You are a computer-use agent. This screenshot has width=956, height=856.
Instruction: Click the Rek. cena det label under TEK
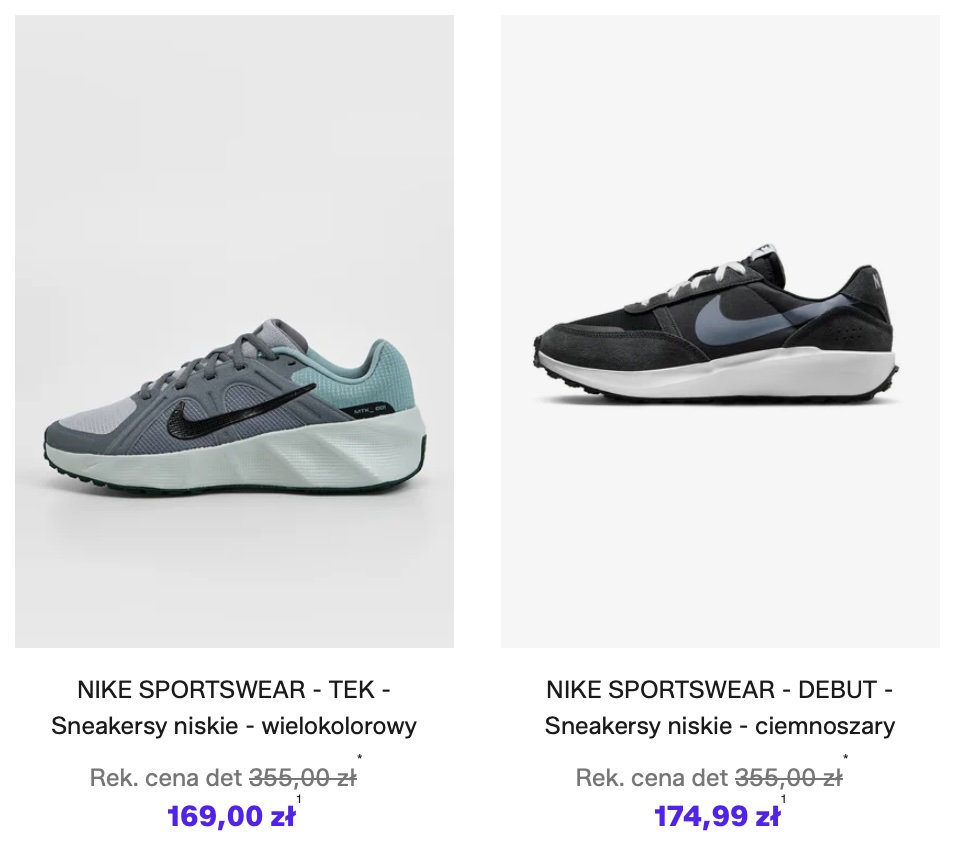[166, 778]
